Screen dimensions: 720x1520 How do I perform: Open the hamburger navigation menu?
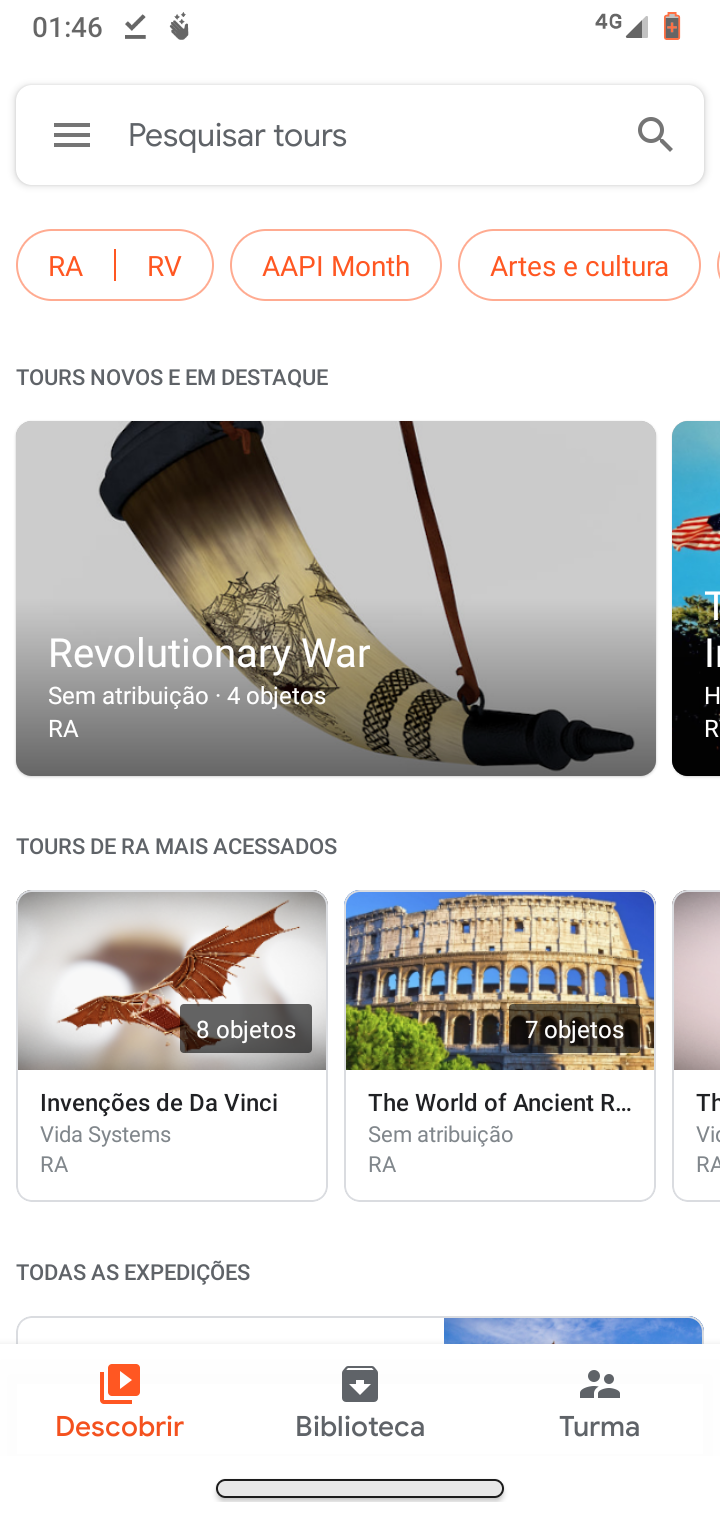72,135
